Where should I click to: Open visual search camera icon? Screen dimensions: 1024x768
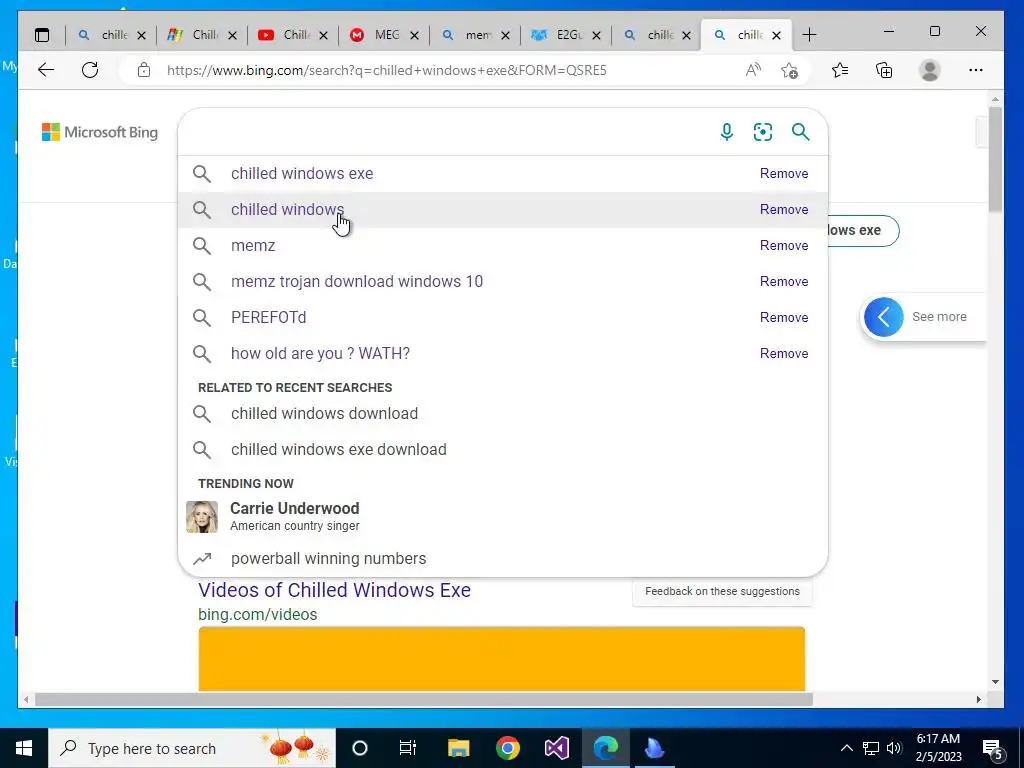tap(763, 132)
